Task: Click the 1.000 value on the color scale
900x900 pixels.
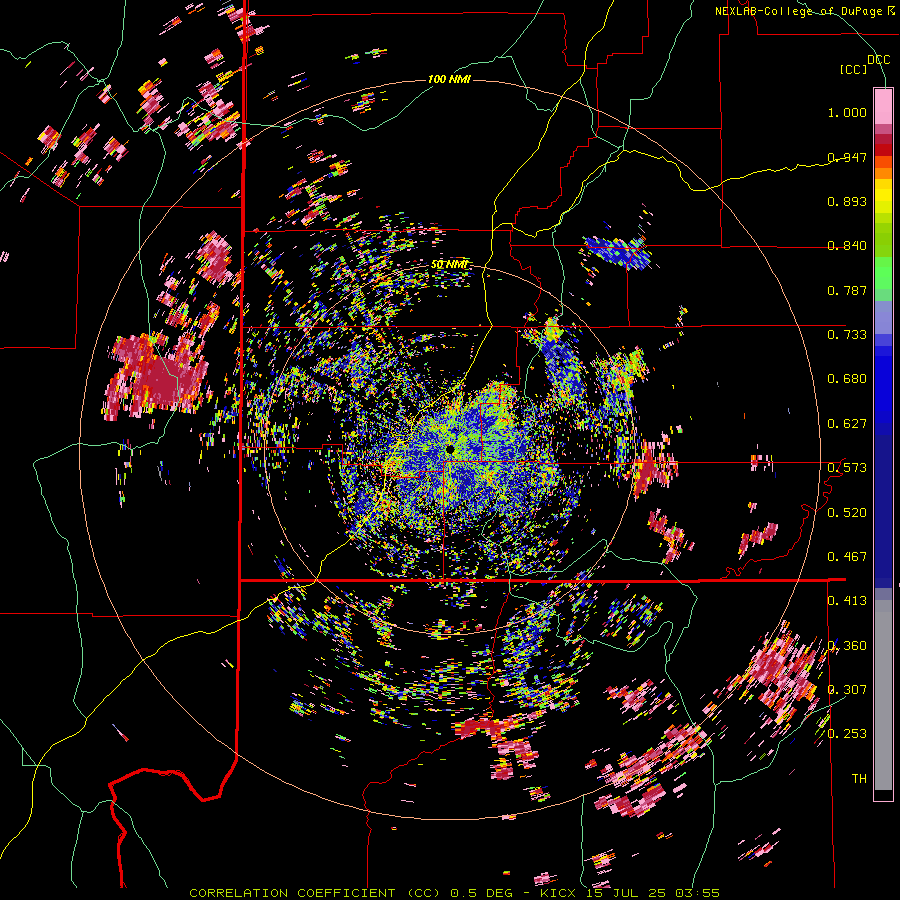Action: click(x=847, y=112)
